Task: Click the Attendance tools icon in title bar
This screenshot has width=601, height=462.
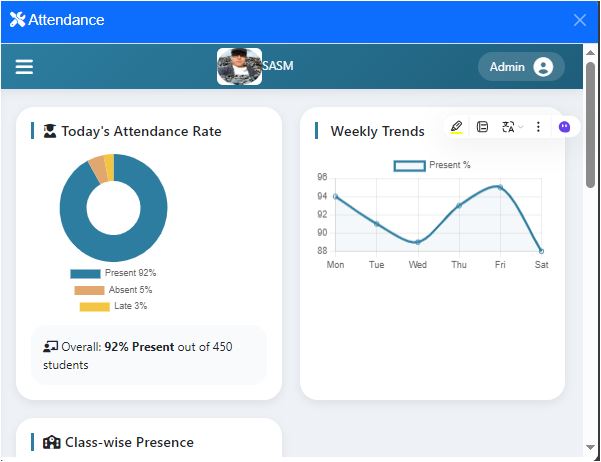Action: [17, 20]
